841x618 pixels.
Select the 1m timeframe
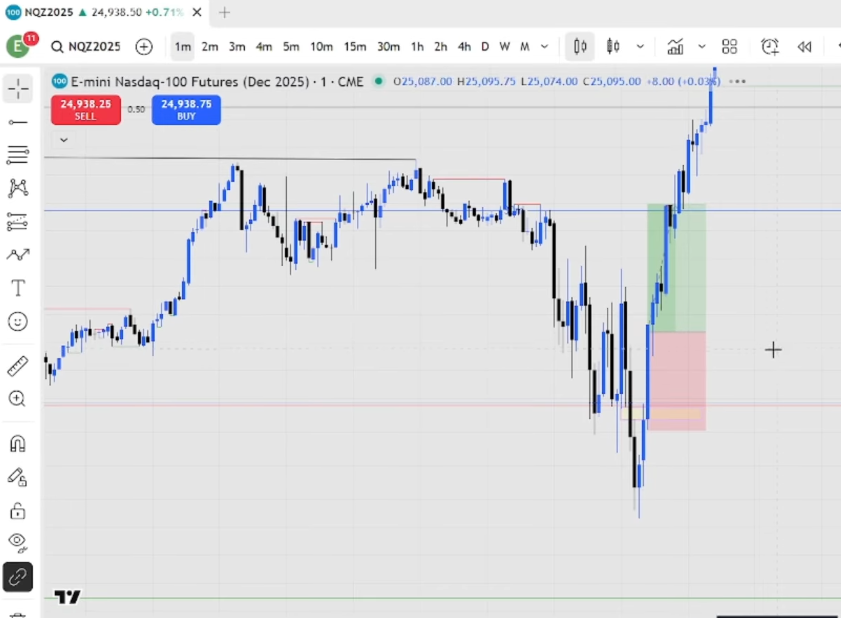pyautogui.click(x=182, y=47)
